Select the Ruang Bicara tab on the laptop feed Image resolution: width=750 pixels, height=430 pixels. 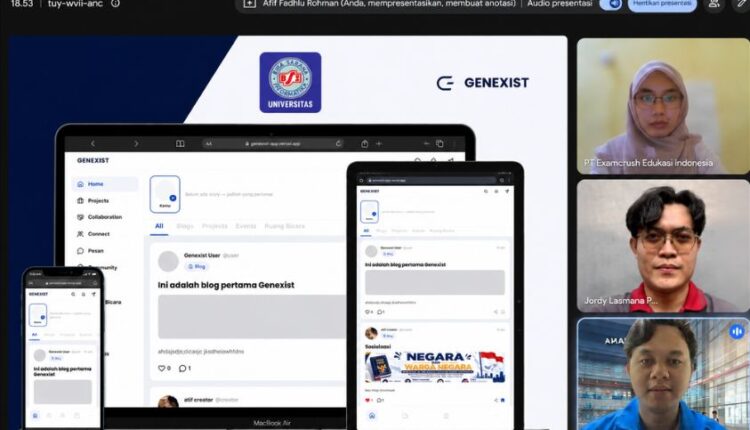pyautogui.click(x=285, y=226)
